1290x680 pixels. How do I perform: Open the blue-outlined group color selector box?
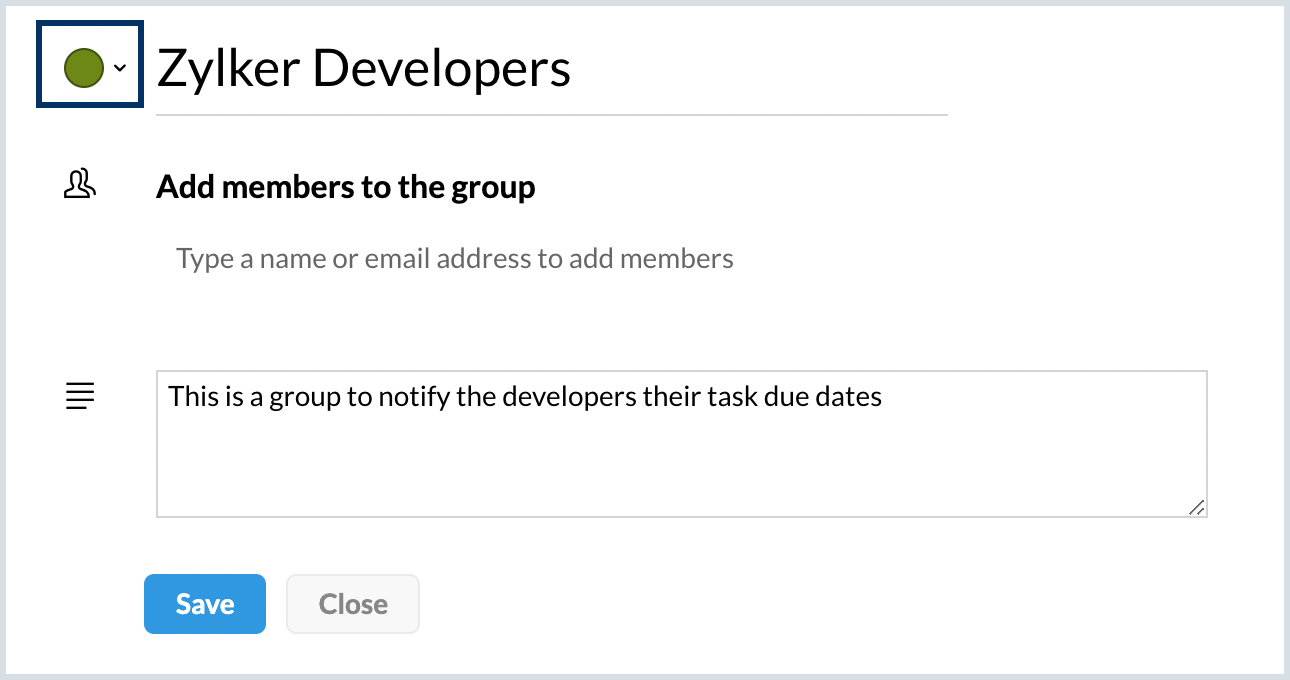[90, 64]
